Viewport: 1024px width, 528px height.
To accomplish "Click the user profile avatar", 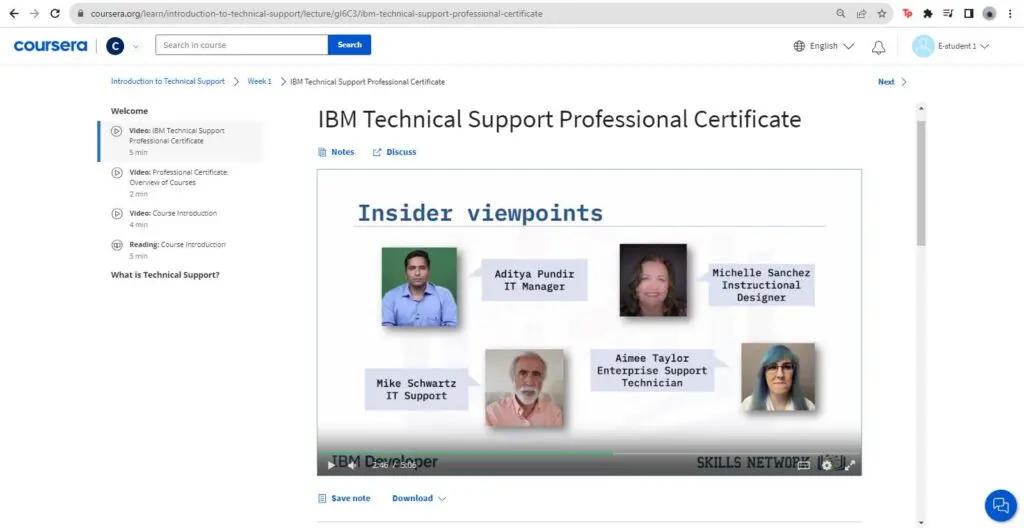I will pos(923,46).
